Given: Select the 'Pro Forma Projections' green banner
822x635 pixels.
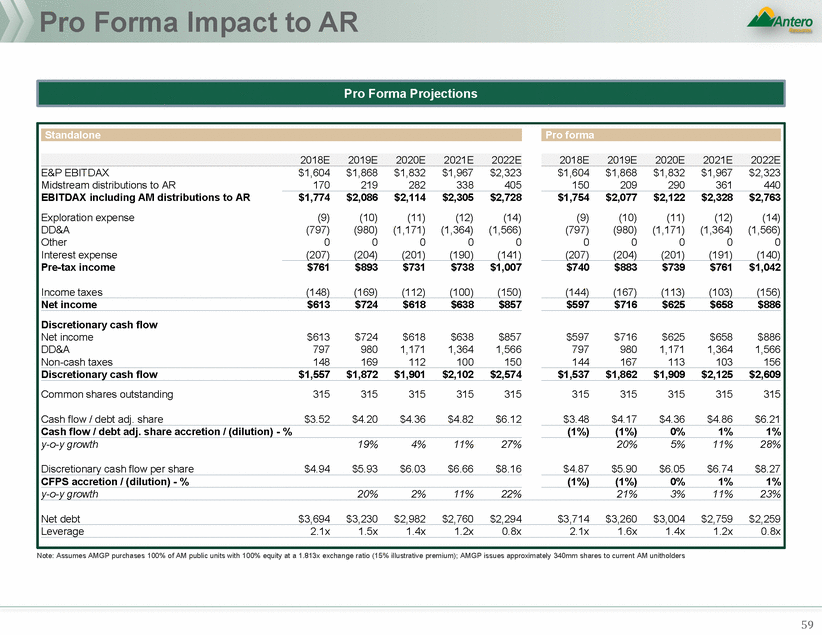Looking at the screenshot, I should [x=410, y=94].
